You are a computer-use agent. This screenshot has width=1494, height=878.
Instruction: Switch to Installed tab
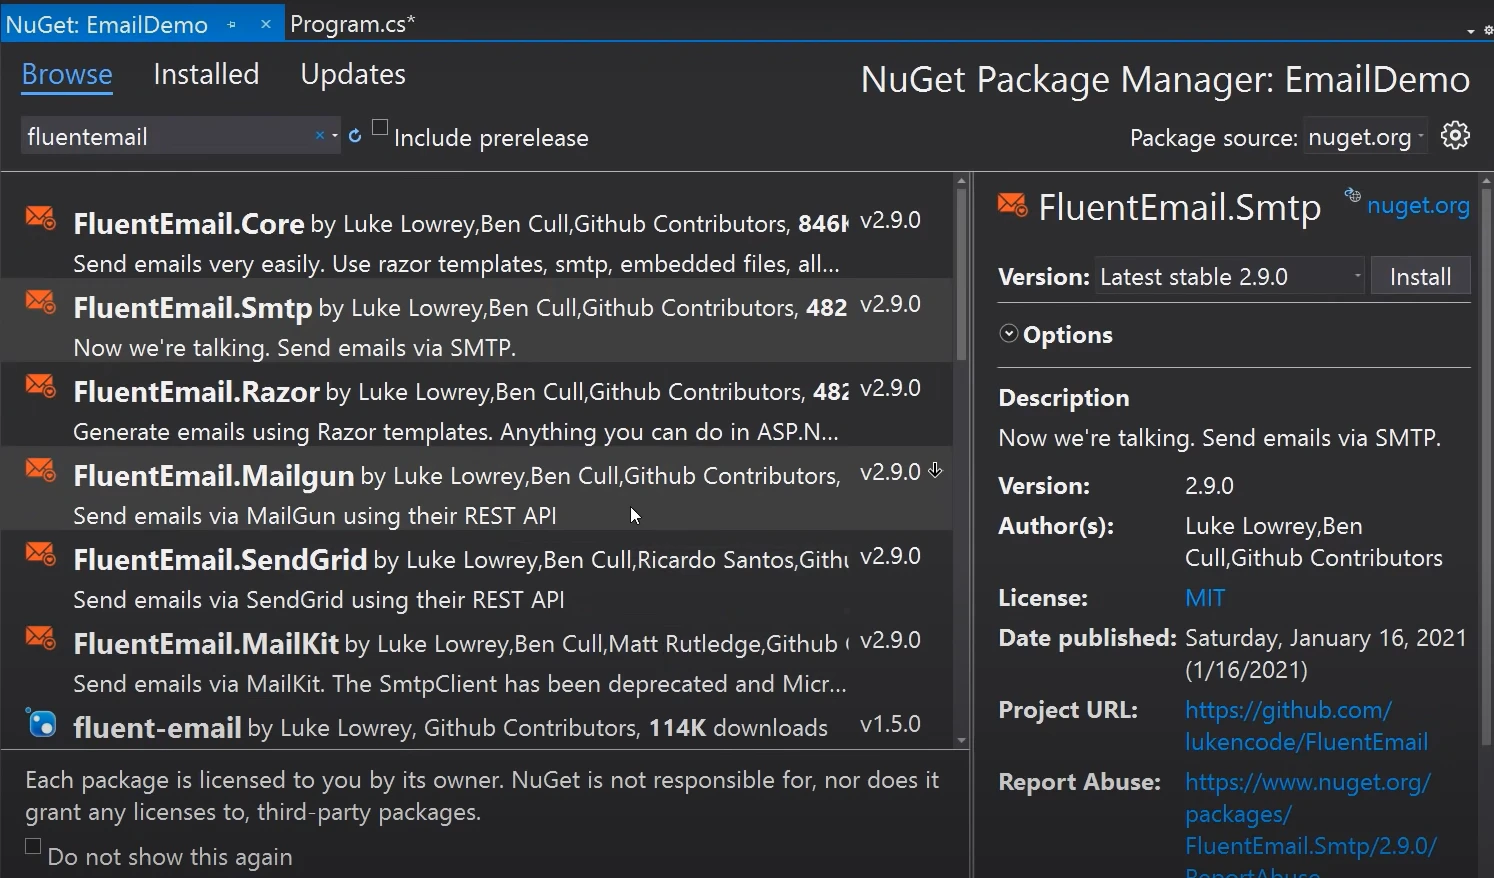[x=206, y=74]
